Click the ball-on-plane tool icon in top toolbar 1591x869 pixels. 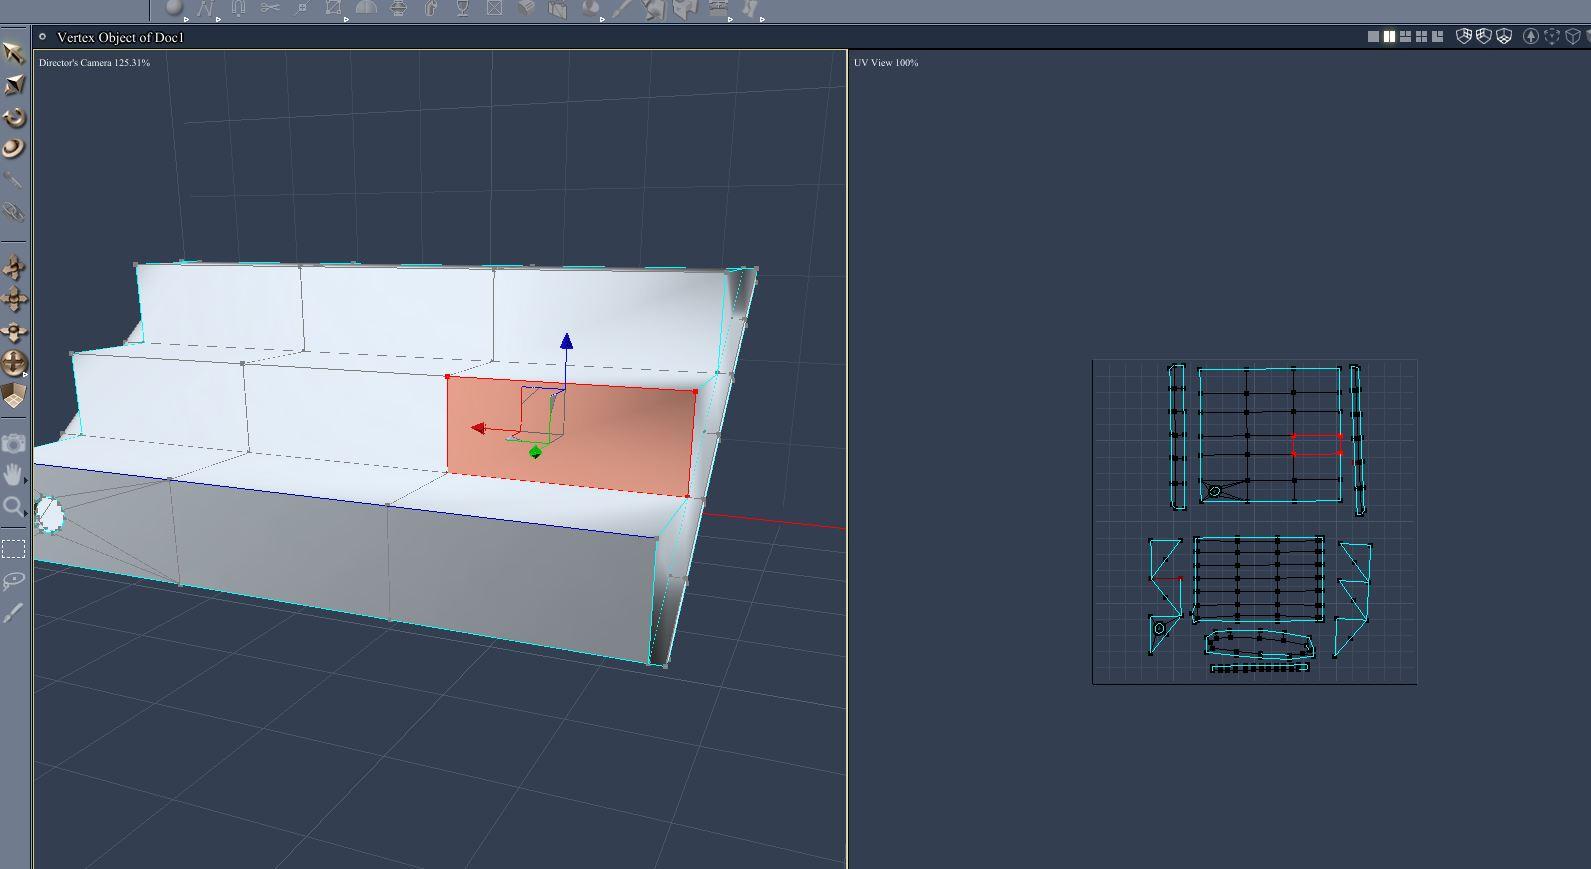click(590, 9)
